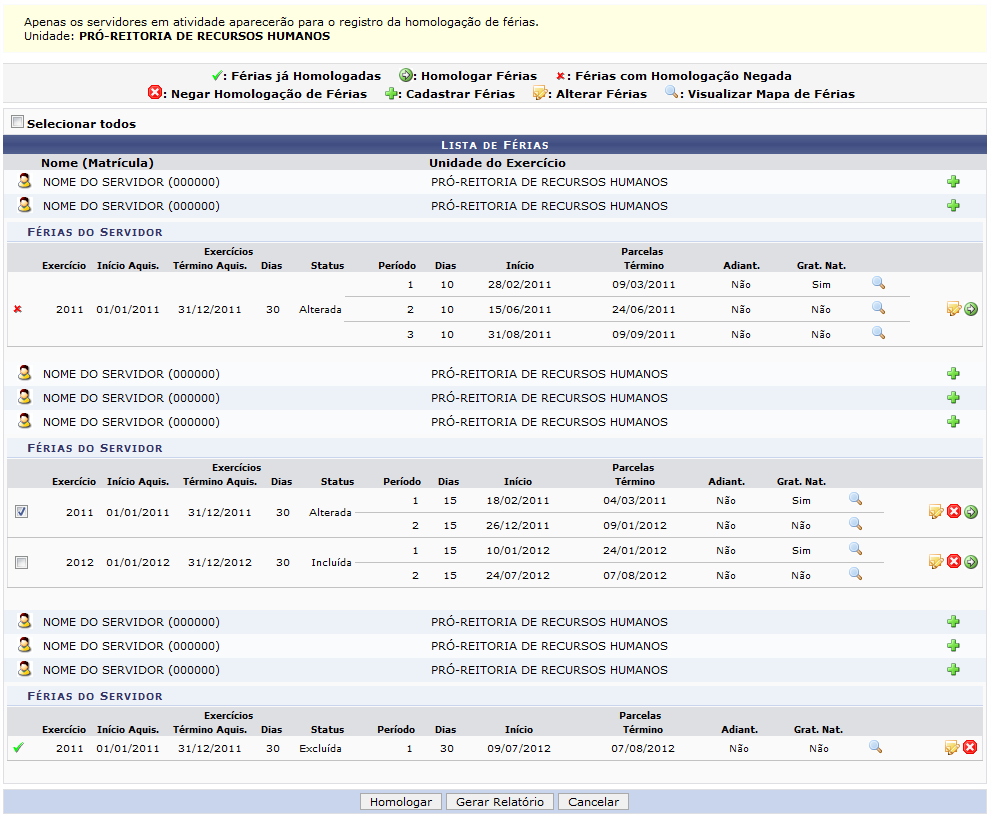The image size is (995, 819).
Task: Open magnifier for period starting 24/07/2012
Action: pos(855,574)
